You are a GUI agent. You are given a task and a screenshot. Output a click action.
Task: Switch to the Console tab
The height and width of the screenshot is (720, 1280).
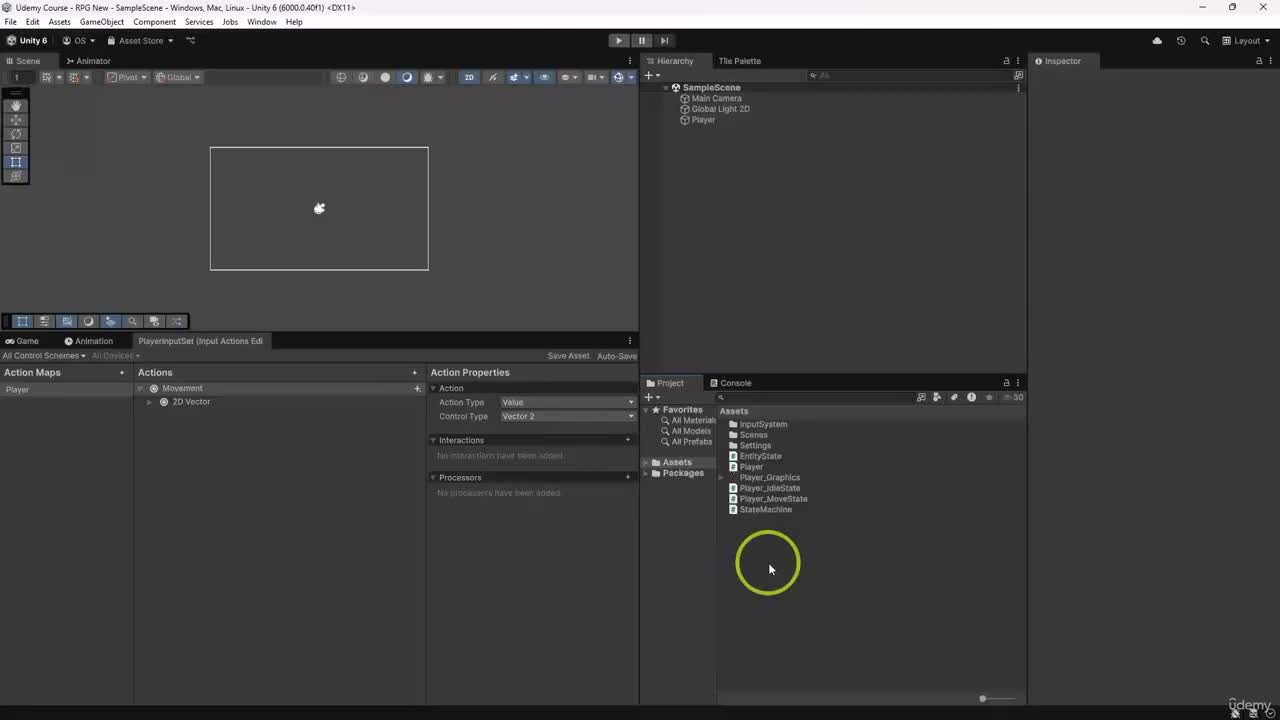pyautogui.click(x=730, y=383)
